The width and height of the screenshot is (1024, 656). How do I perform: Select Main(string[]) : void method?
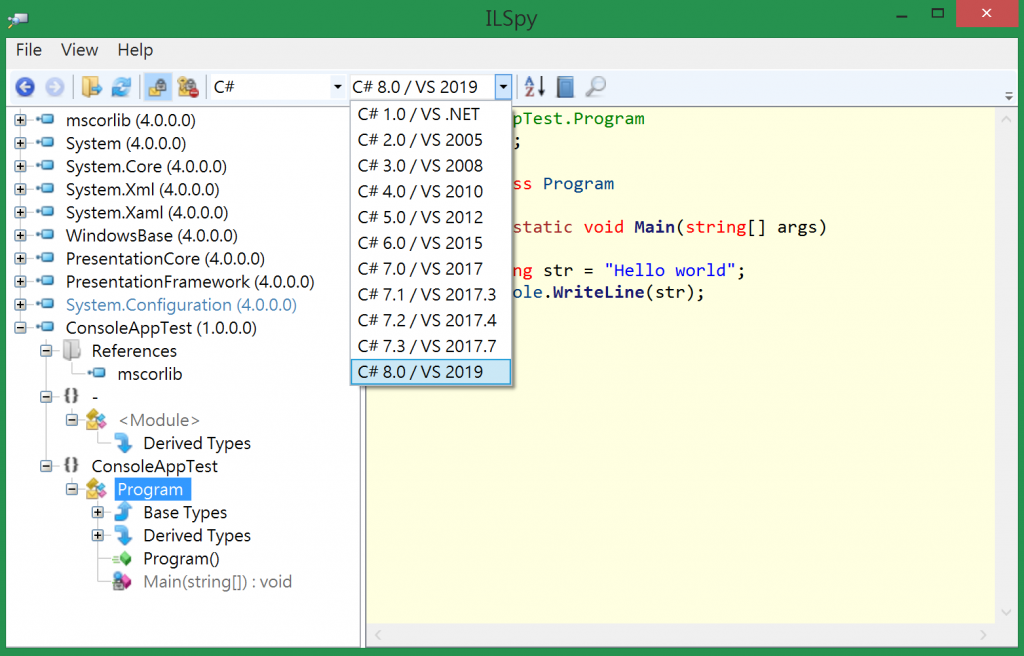[217, 582]
